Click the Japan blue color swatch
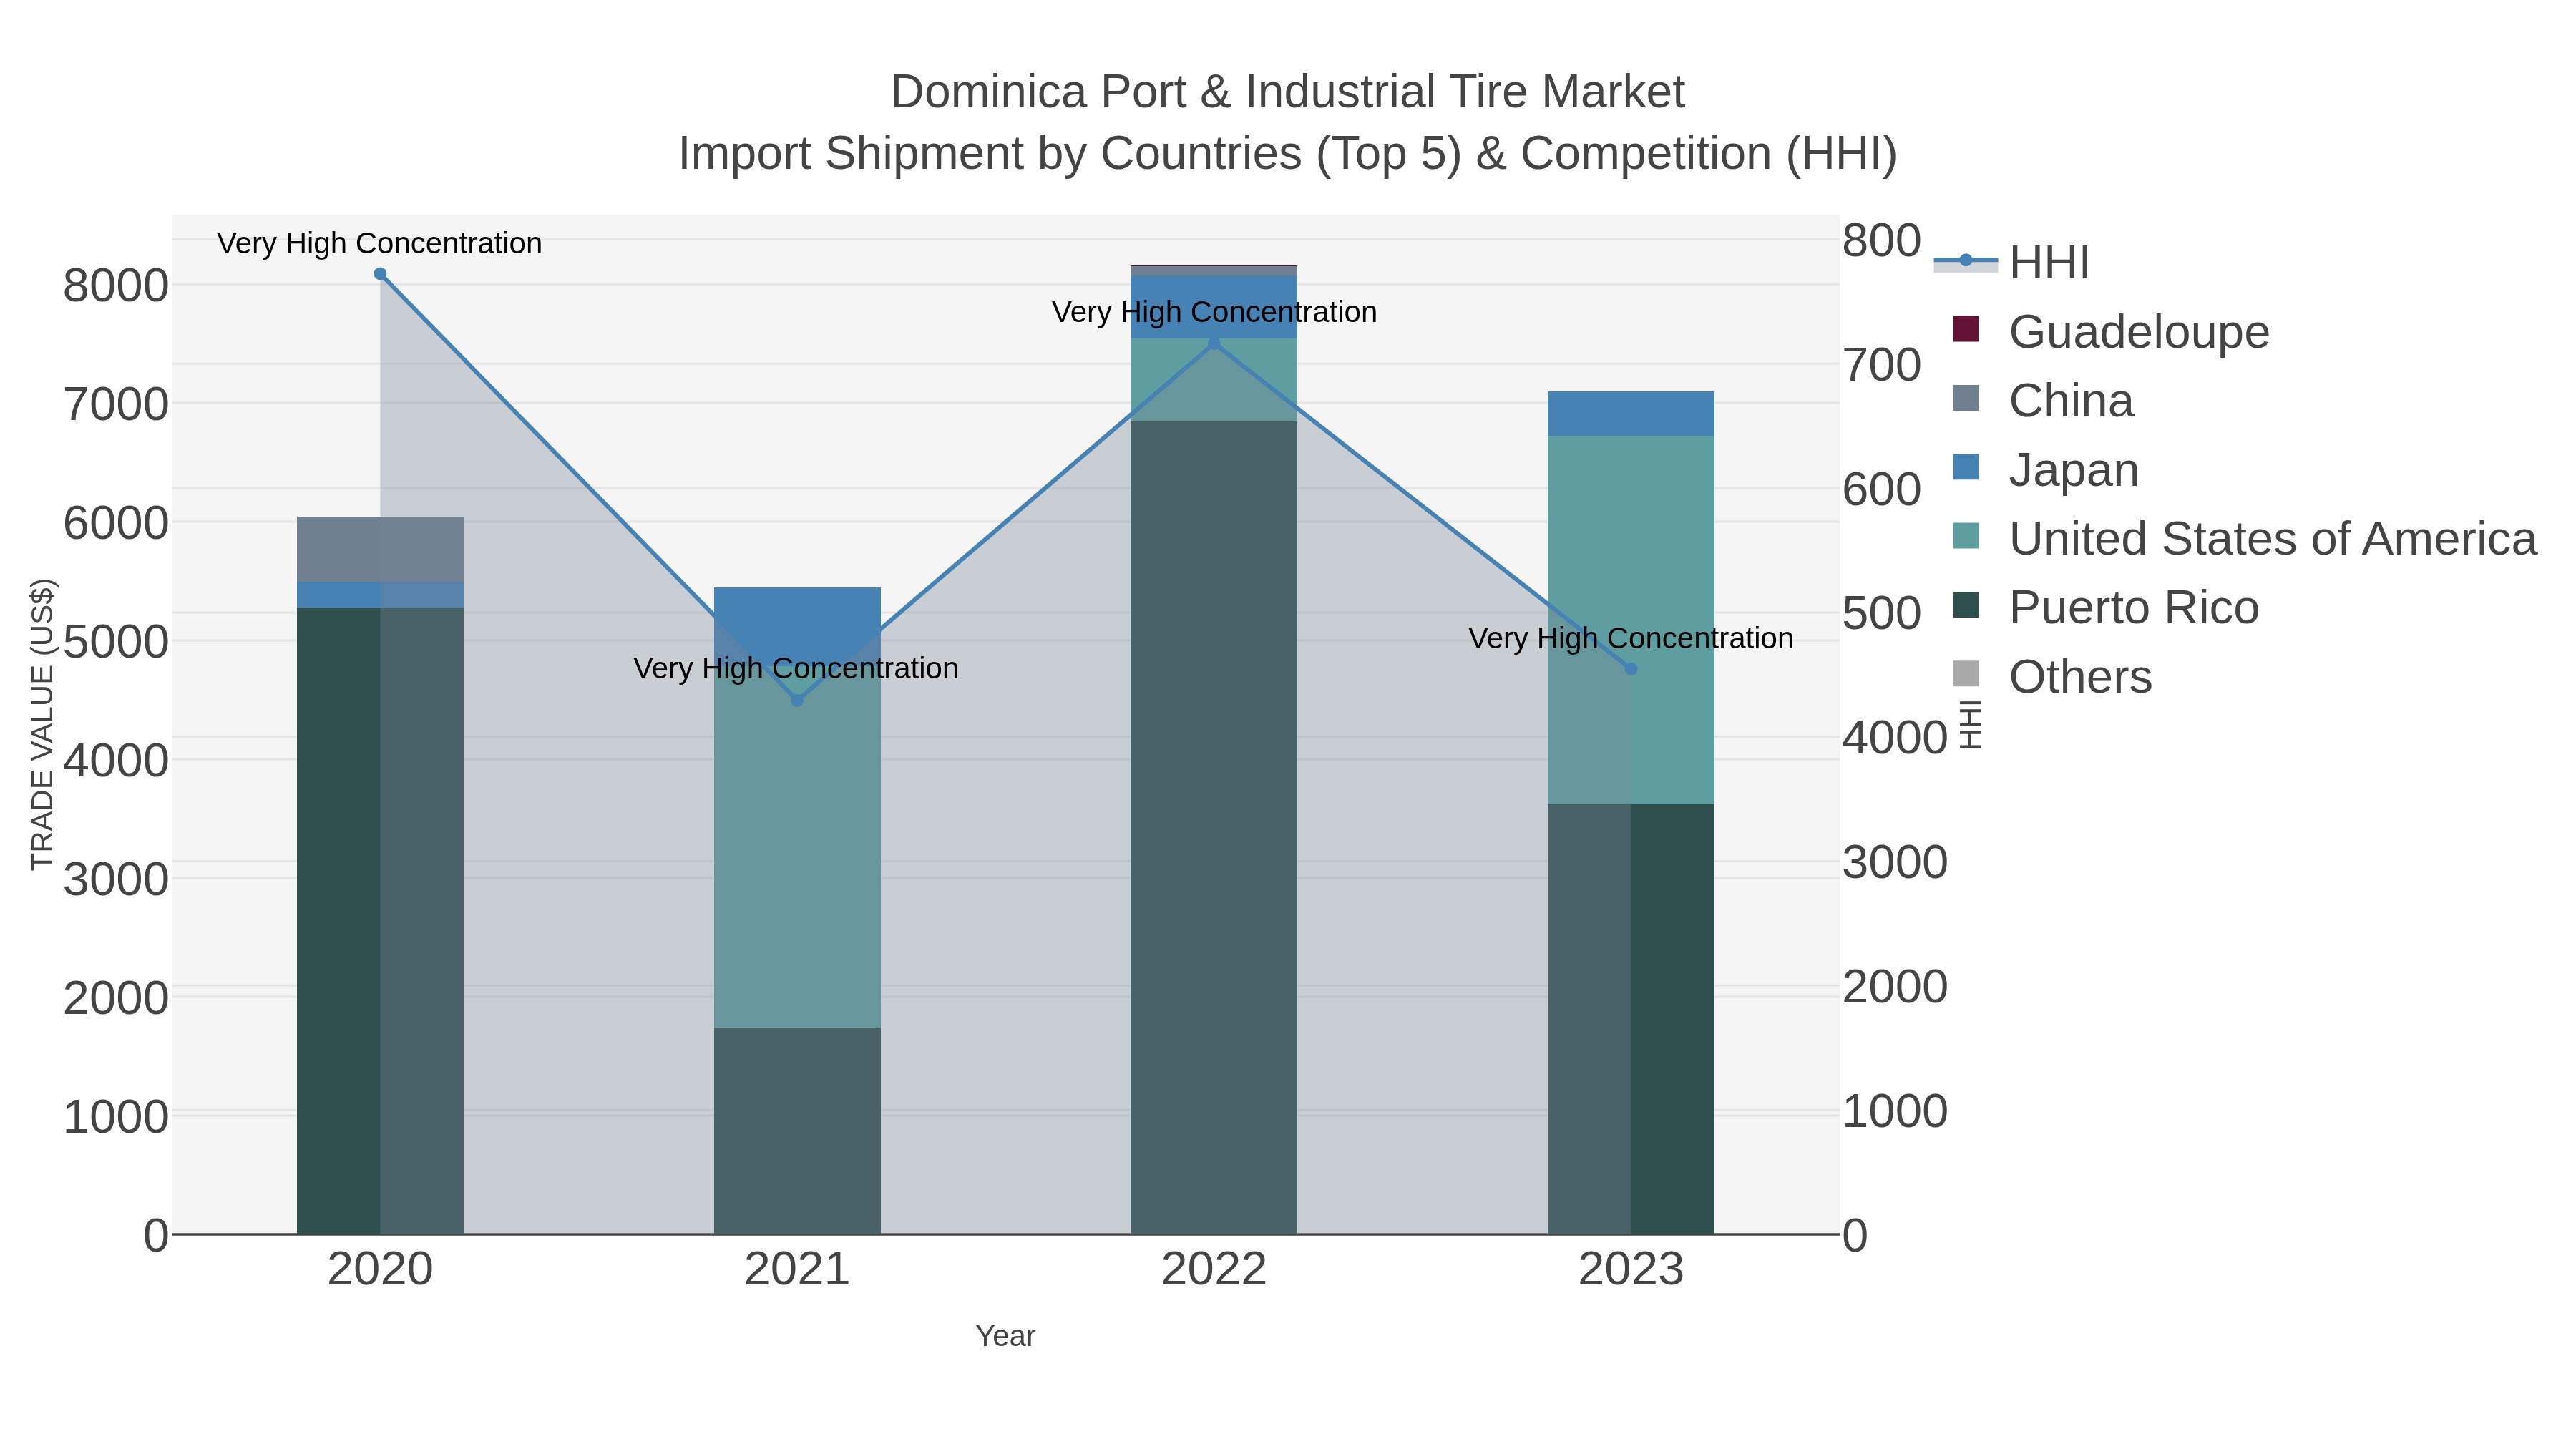2576x1449 pixels. 1966,467
